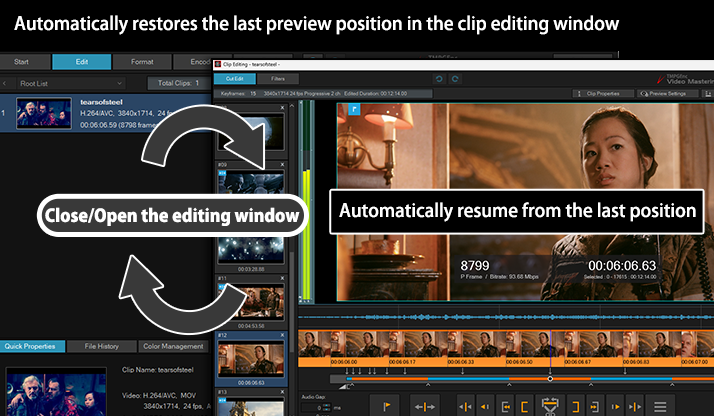Click the Clip Editing window title icon

[218, 64]
